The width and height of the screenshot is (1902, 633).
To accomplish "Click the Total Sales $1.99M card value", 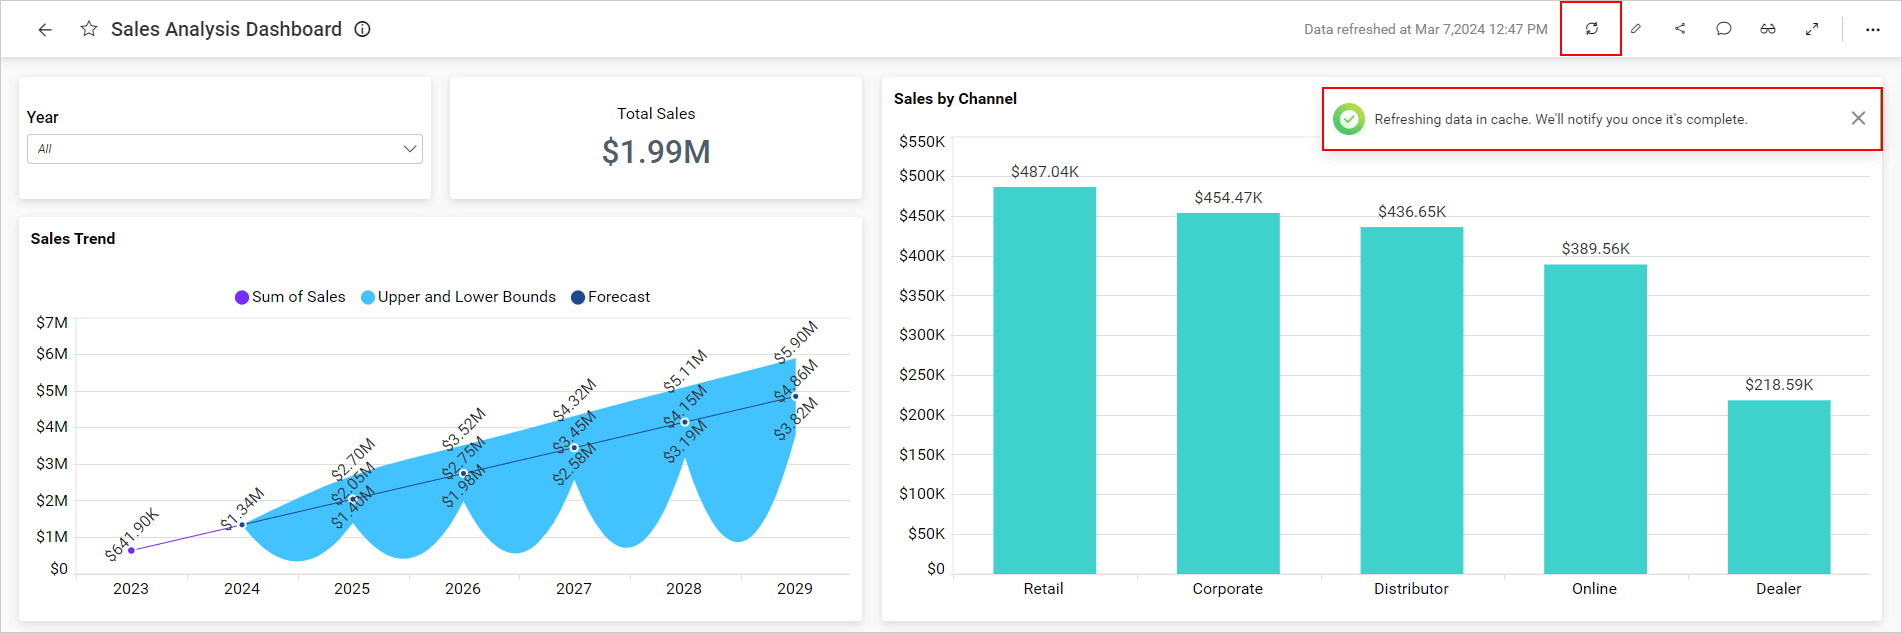I will click(x=656, y=152).
